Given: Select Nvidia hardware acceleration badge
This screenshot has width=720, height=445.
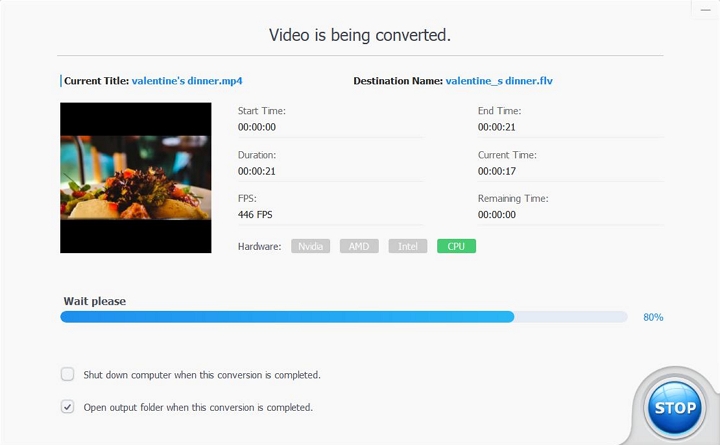Looking at the screenshot, I should pyautogui.click(x=310, y=246).
